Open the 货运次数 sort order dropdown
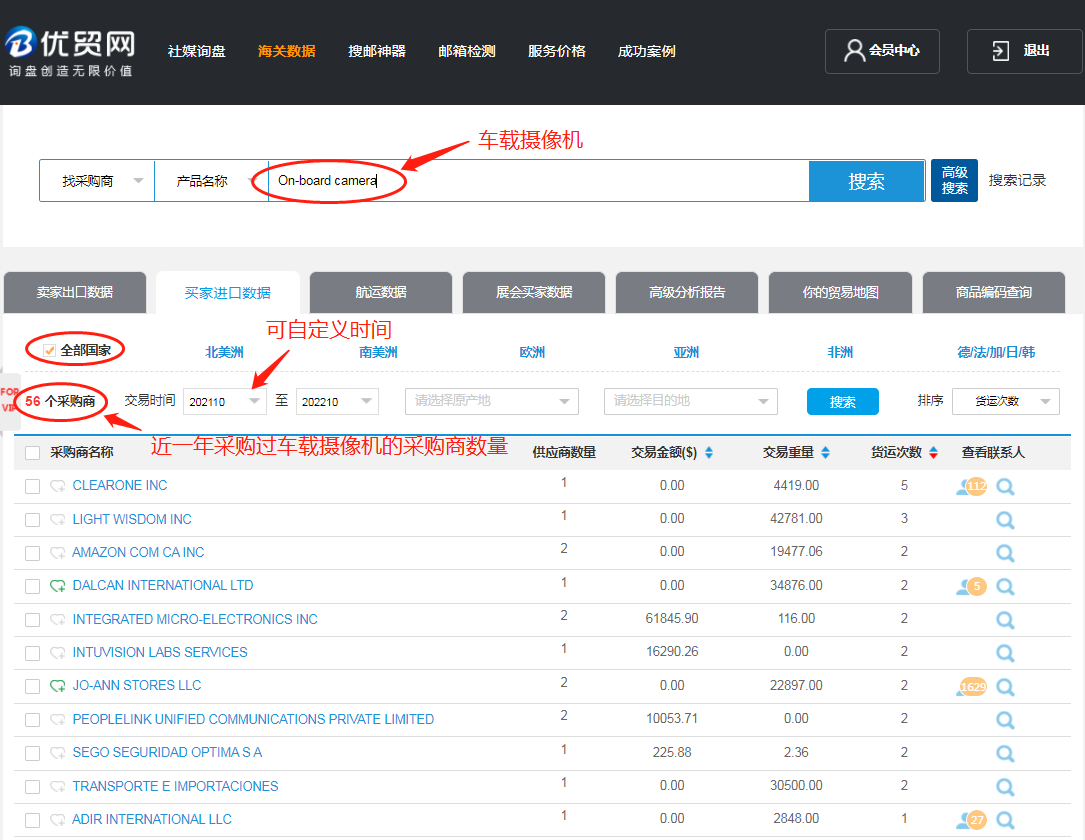The image size is (1085, 840). tap(1006, 401)
